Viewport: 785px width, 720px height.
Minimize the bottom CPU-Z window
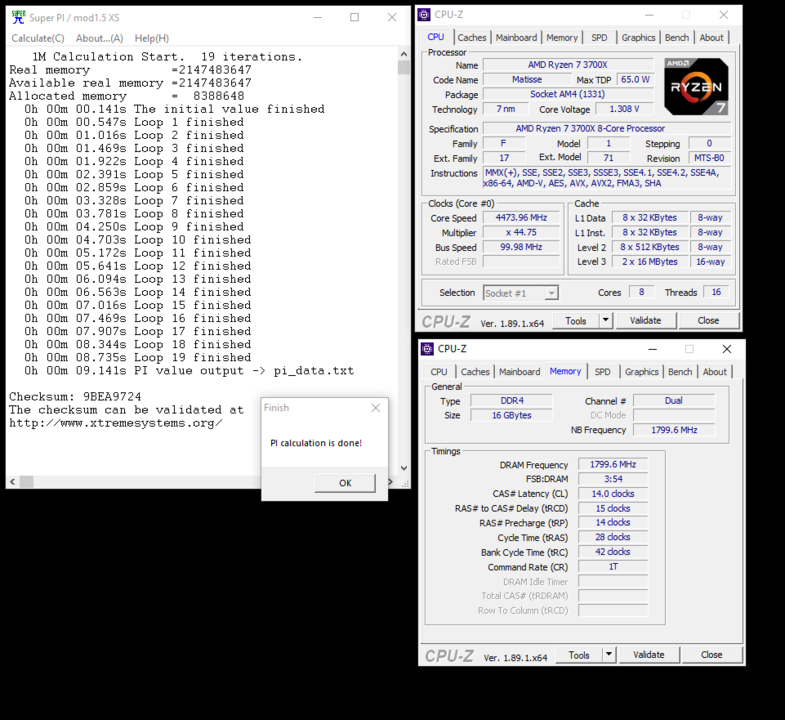[x=652, y=349]
